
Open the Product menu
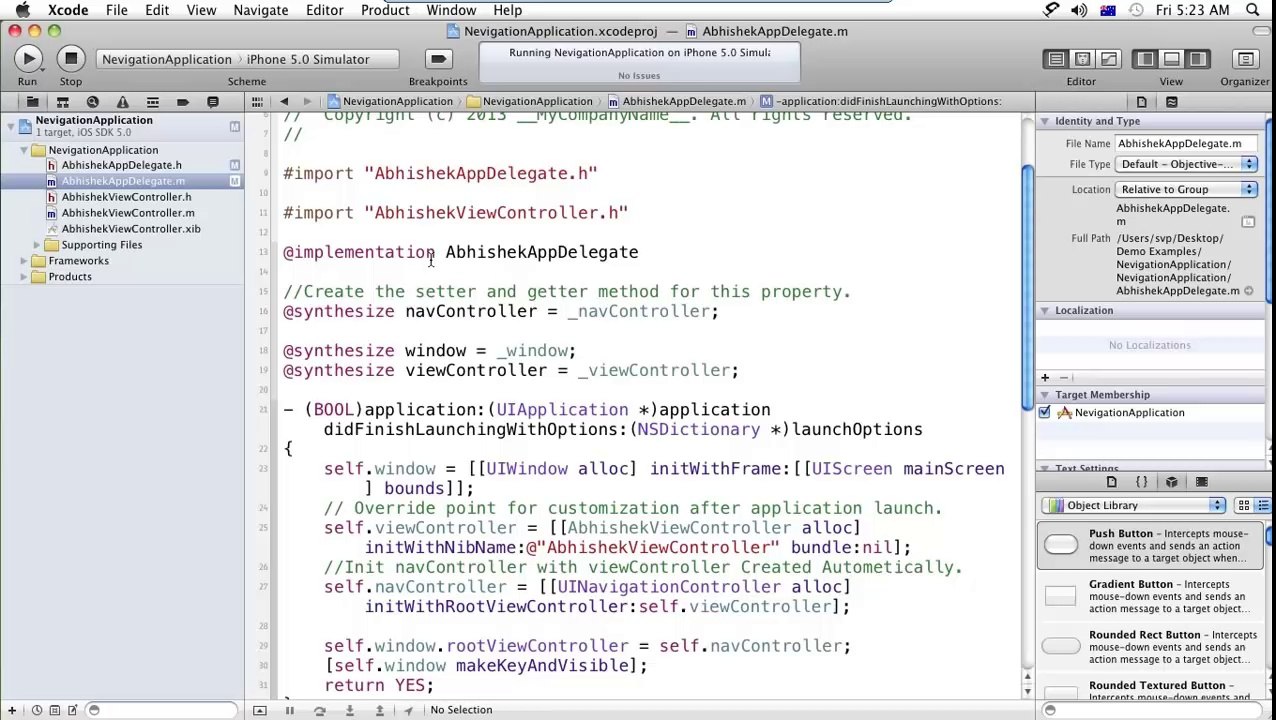(x=385, y=10)
